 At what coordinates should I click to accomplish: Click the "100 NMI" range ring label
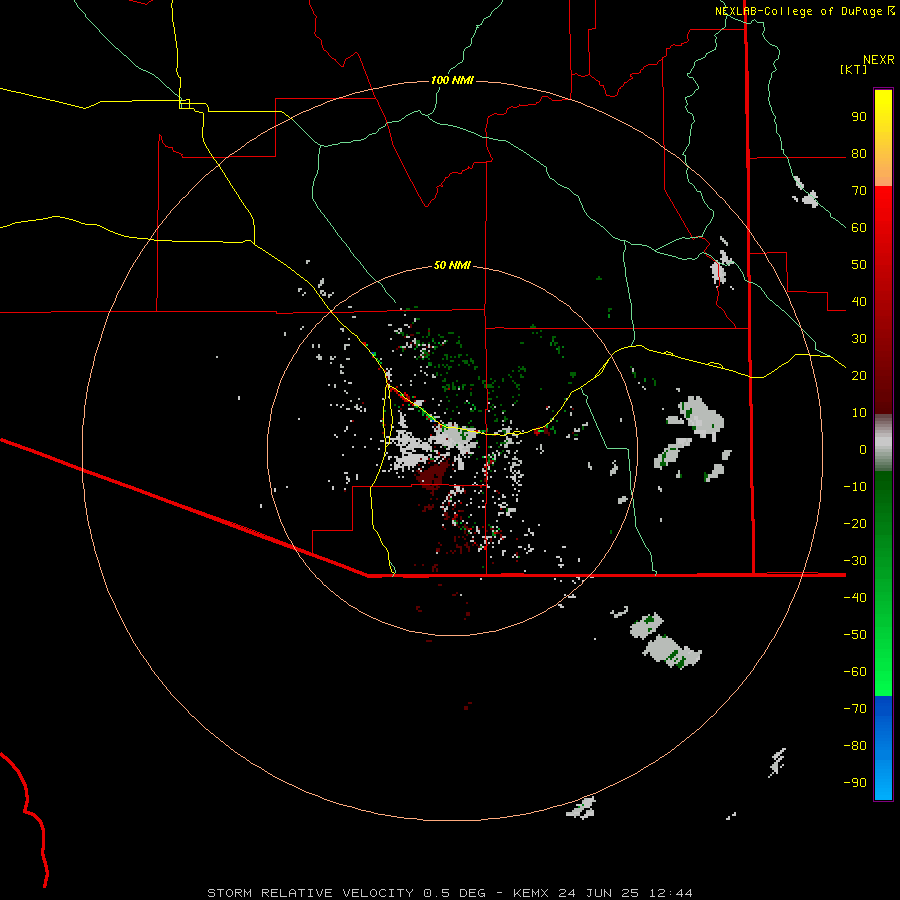[452, 80]
